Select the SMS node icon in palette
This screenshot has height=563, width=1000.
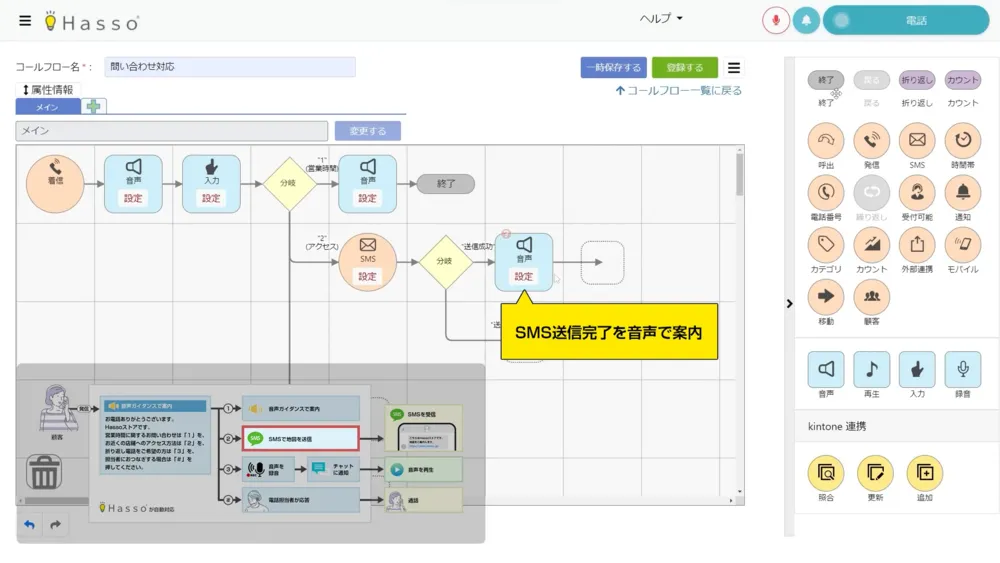(917, 140)
